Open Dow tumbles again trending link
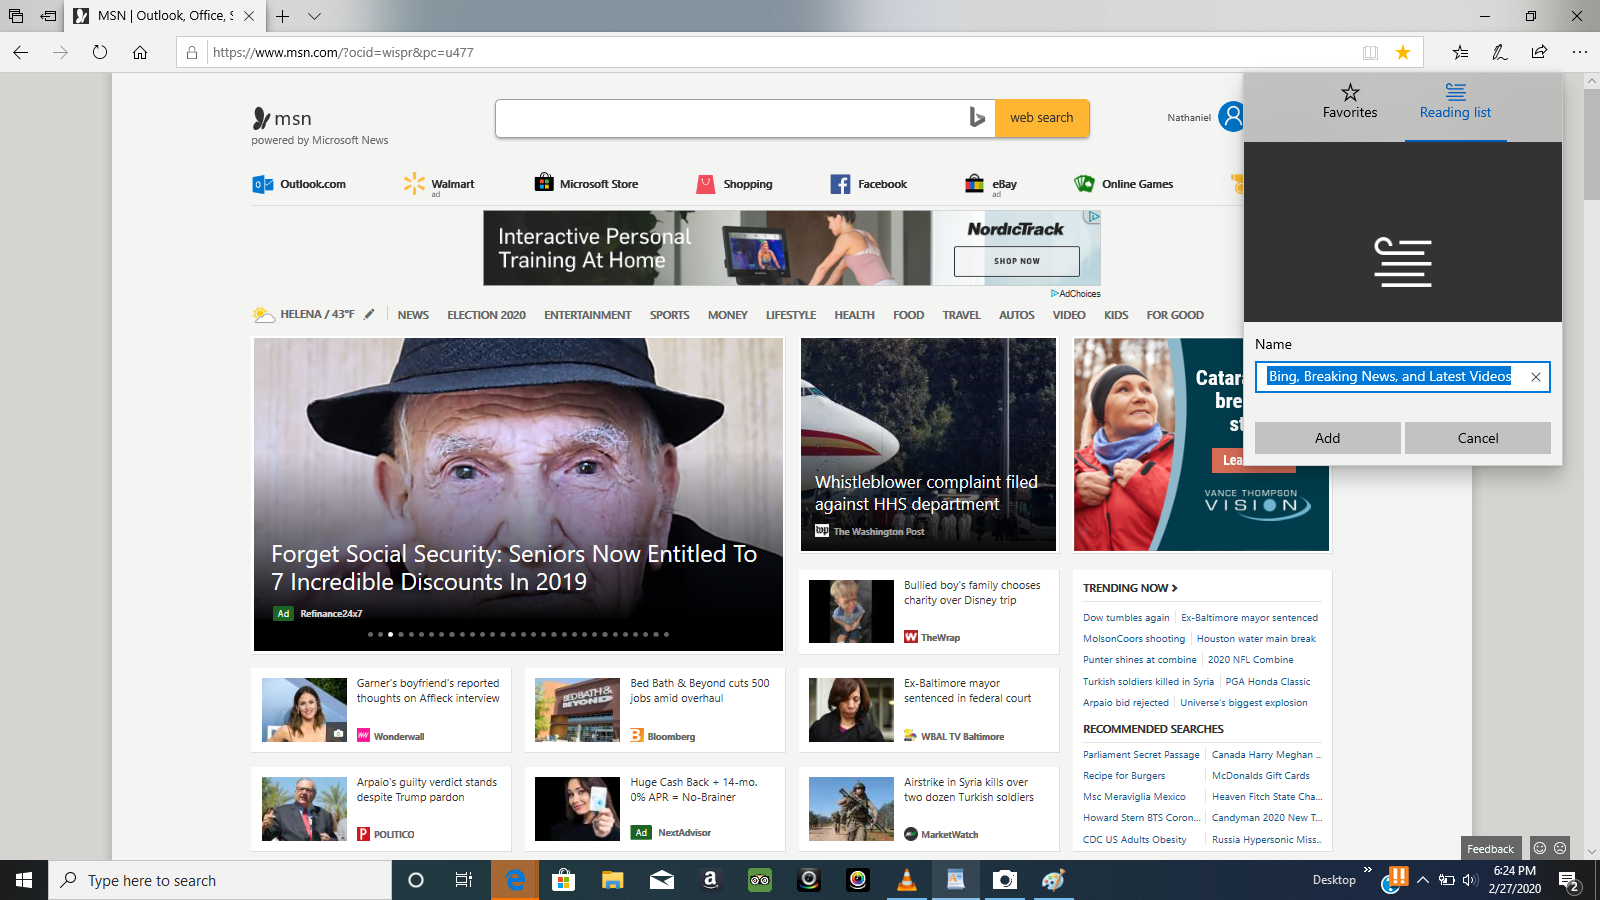The image size is (1600, 900). (1126, 618)
